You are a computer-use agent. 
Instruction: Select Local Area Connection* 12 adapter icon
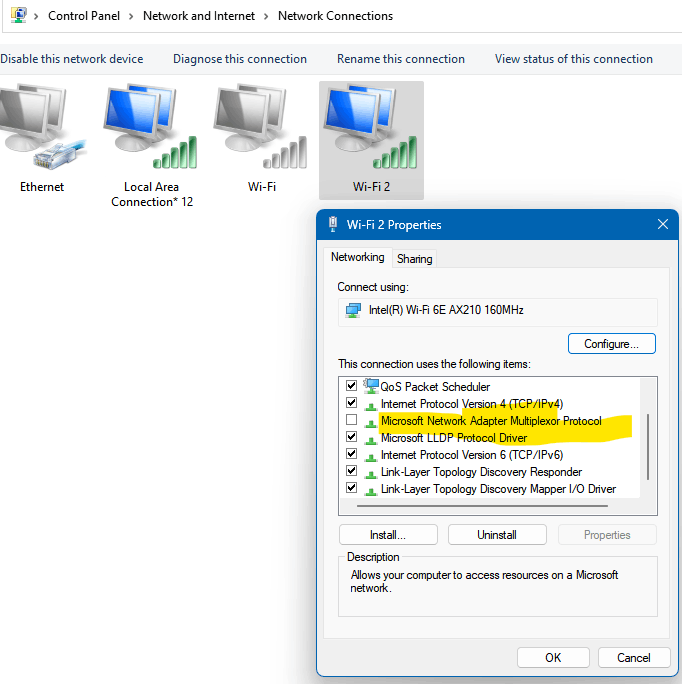151,126
